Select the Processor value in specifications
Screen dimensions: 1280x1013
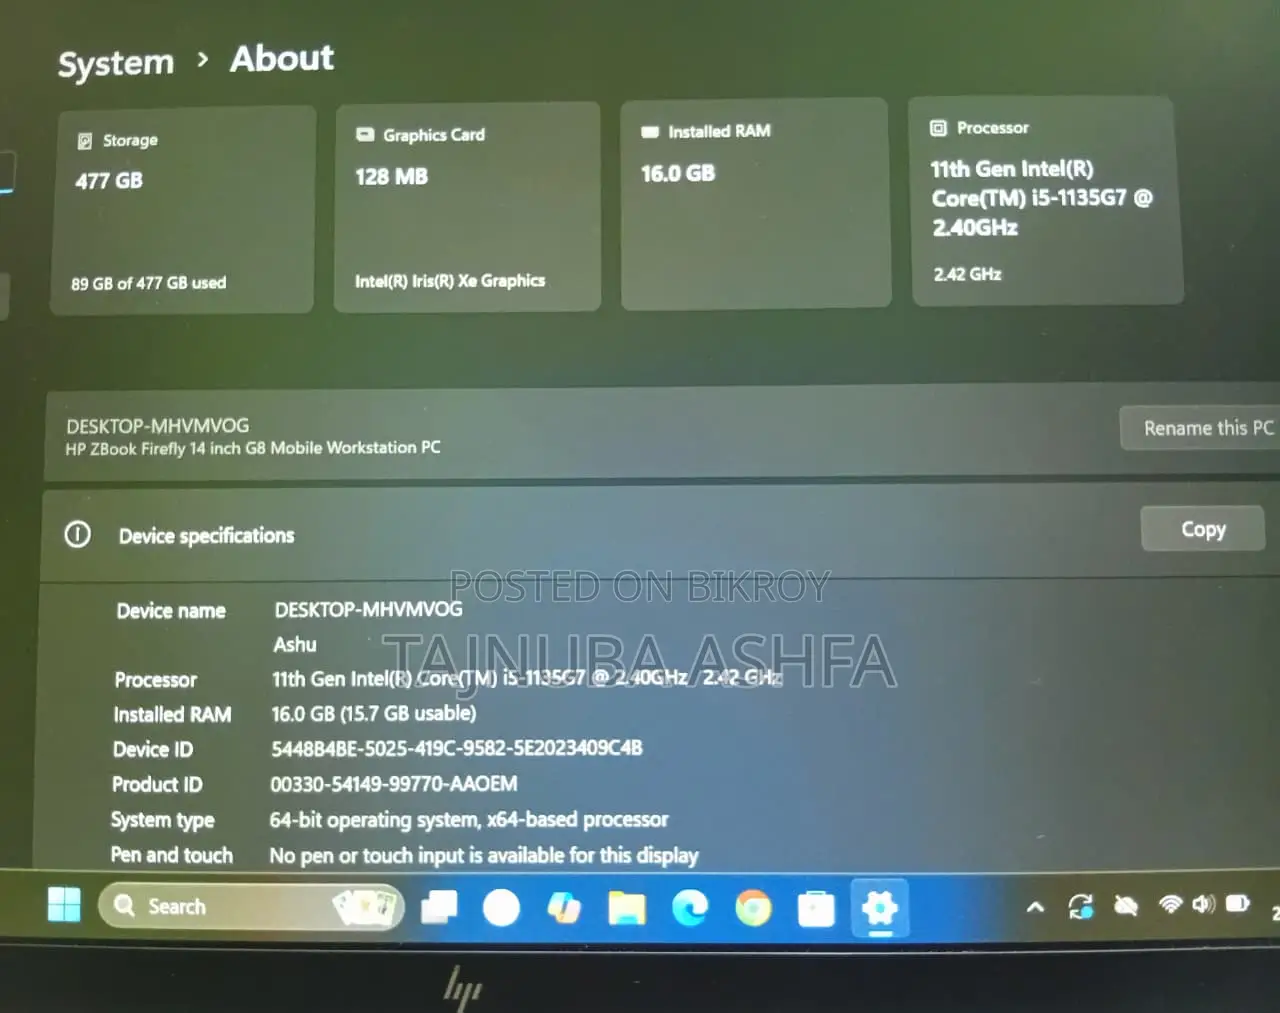(x=527, y=678)
